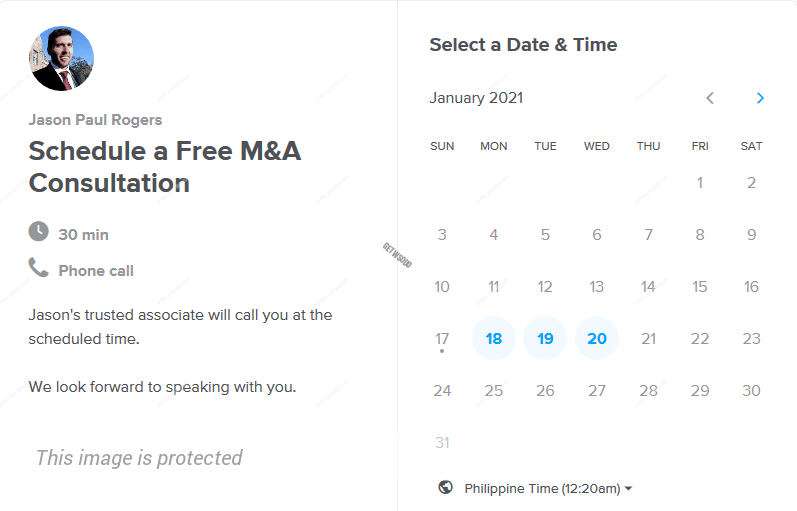The height and width of the screenshot is (511, 797).
Task: Click the clock duration icon
Action: pyautogui.click(x=38, y=232)
